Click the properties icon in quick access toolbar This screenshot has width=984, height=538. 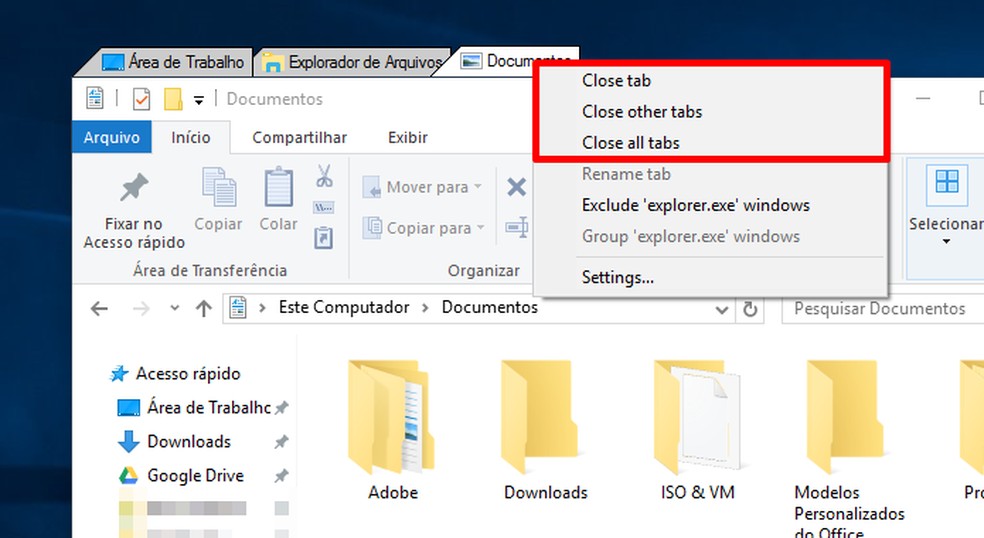click(142, 99)
